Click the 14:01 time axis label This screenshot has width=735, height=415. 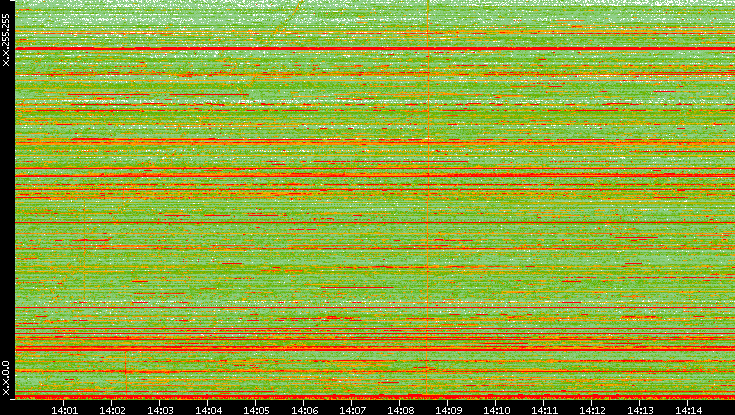(x=64, y=410)
